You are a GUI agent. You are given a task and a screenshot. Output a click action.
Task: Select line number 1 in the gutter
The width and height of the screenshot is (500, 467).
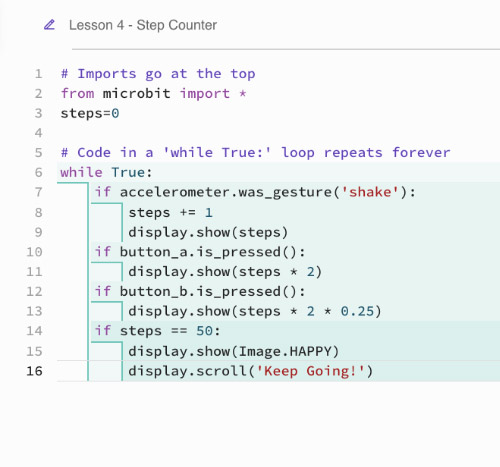[38, 74]
